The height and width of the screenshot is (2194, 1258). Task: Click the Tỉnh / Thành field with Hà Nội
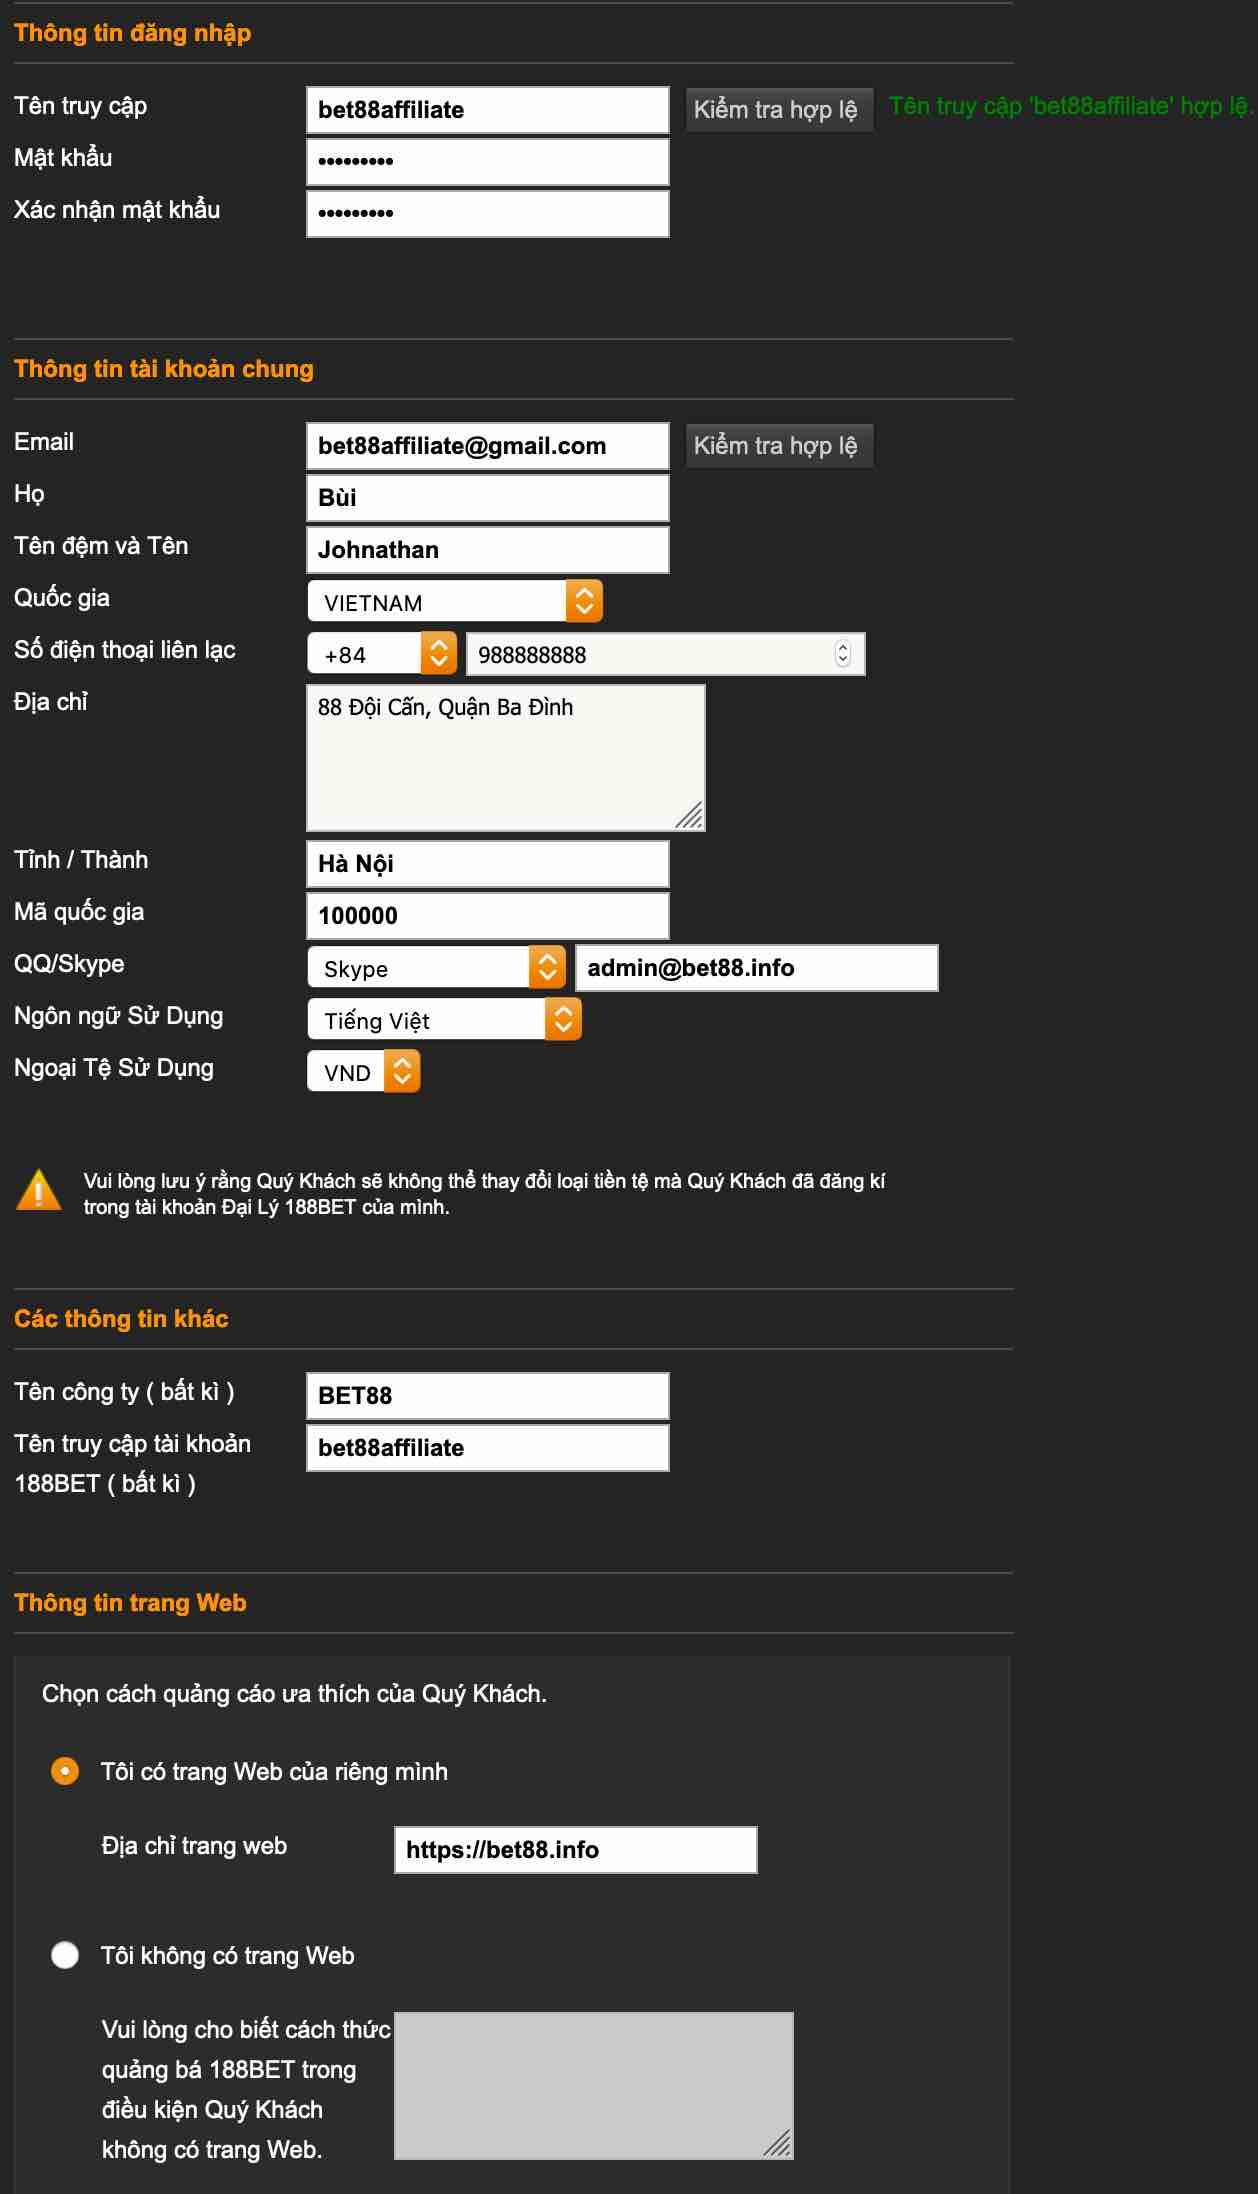pos(487,864)
